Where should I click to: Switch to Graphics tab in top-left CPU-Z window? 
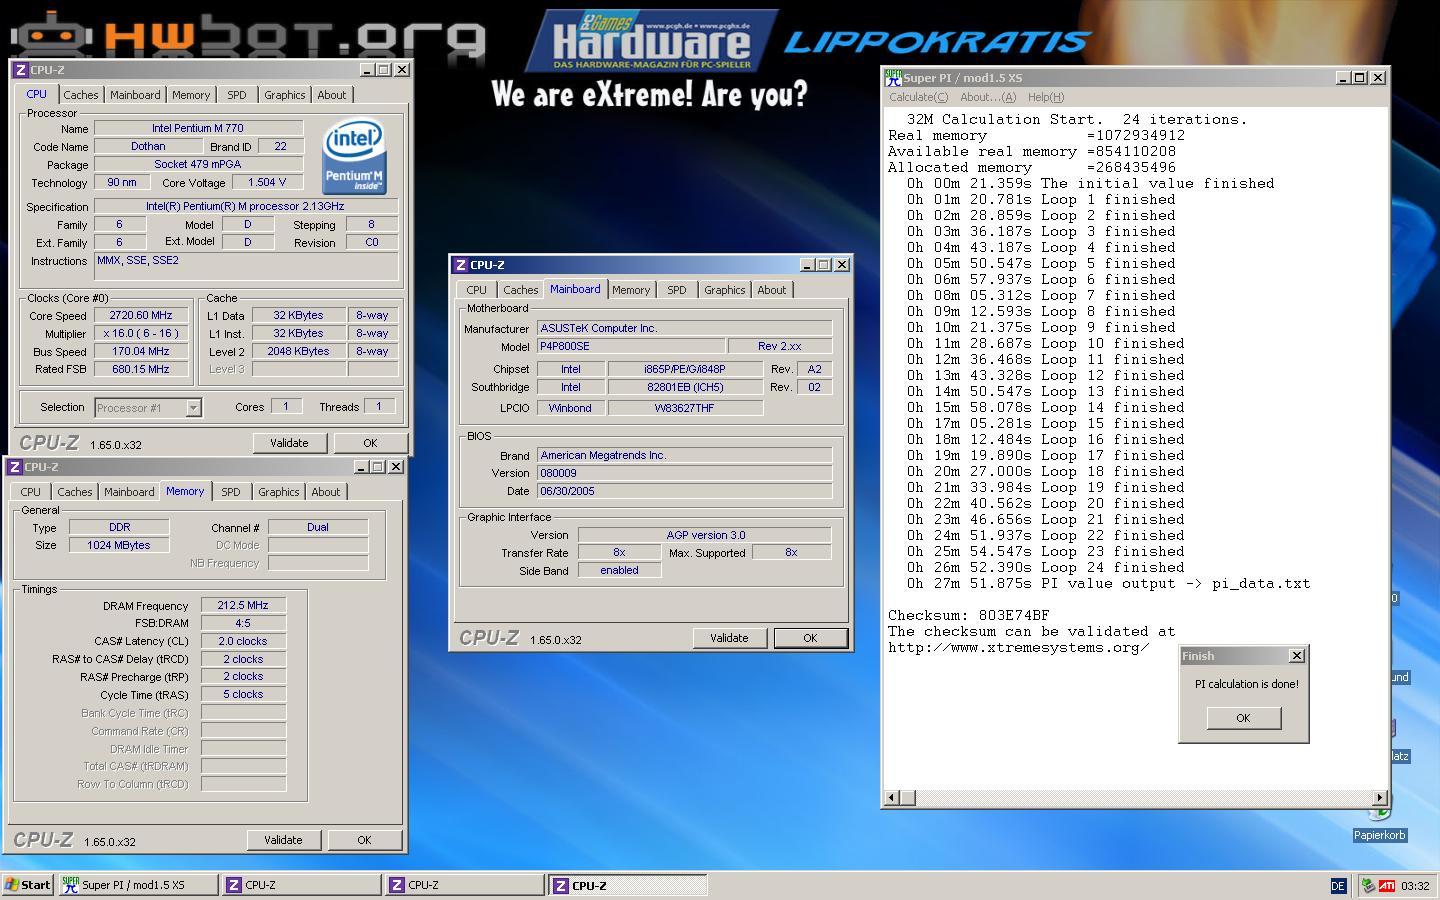[285, 95]
